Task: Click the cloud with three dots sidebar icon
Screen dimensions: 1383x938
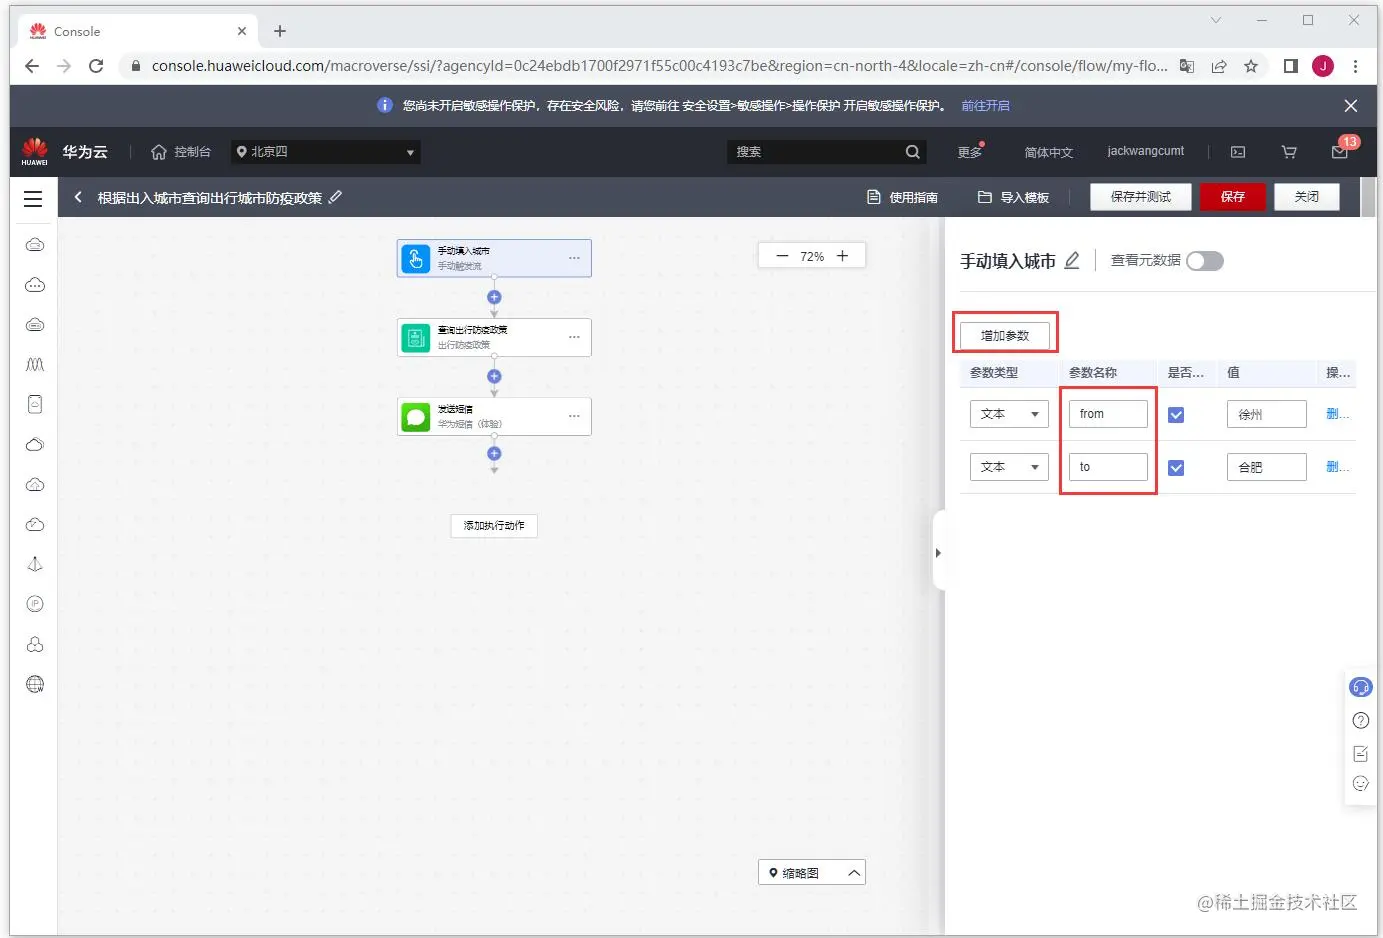Action: coord(35,285)
